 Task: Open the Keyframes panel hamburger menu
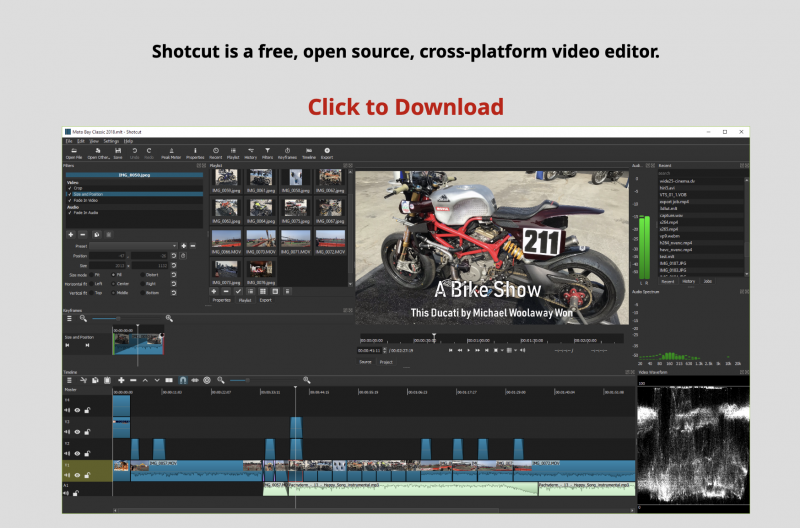(x=69, y=318)
